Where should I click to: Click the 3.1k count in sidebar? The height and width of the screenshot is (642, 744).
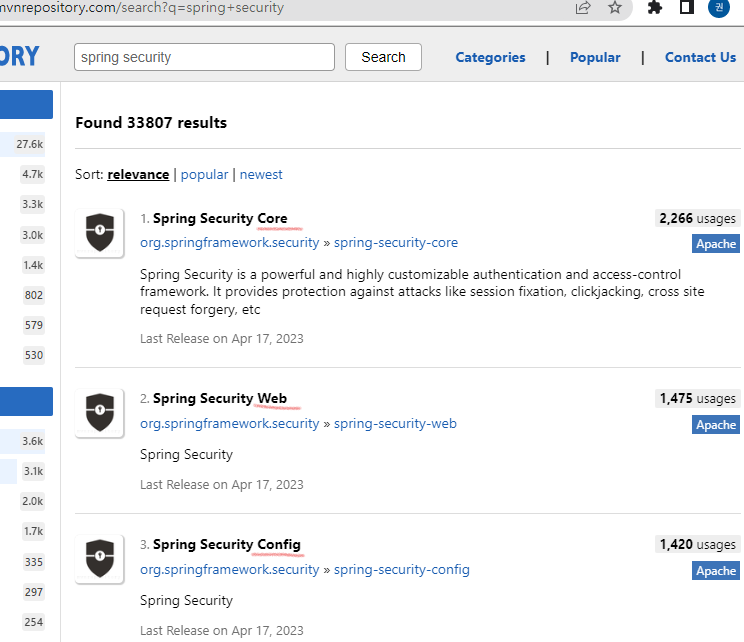(33, 471)
